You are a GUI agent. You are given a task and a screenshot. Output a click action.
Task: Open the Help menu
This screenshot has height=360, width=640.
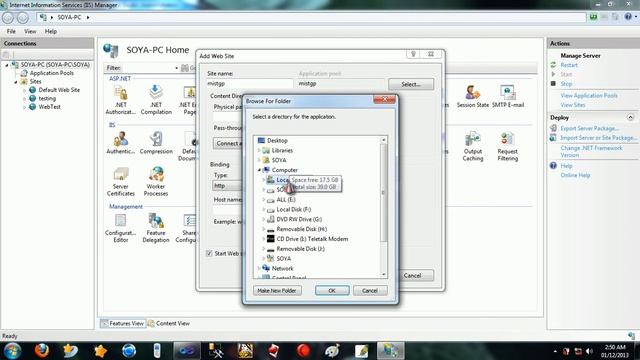point(51,31)
